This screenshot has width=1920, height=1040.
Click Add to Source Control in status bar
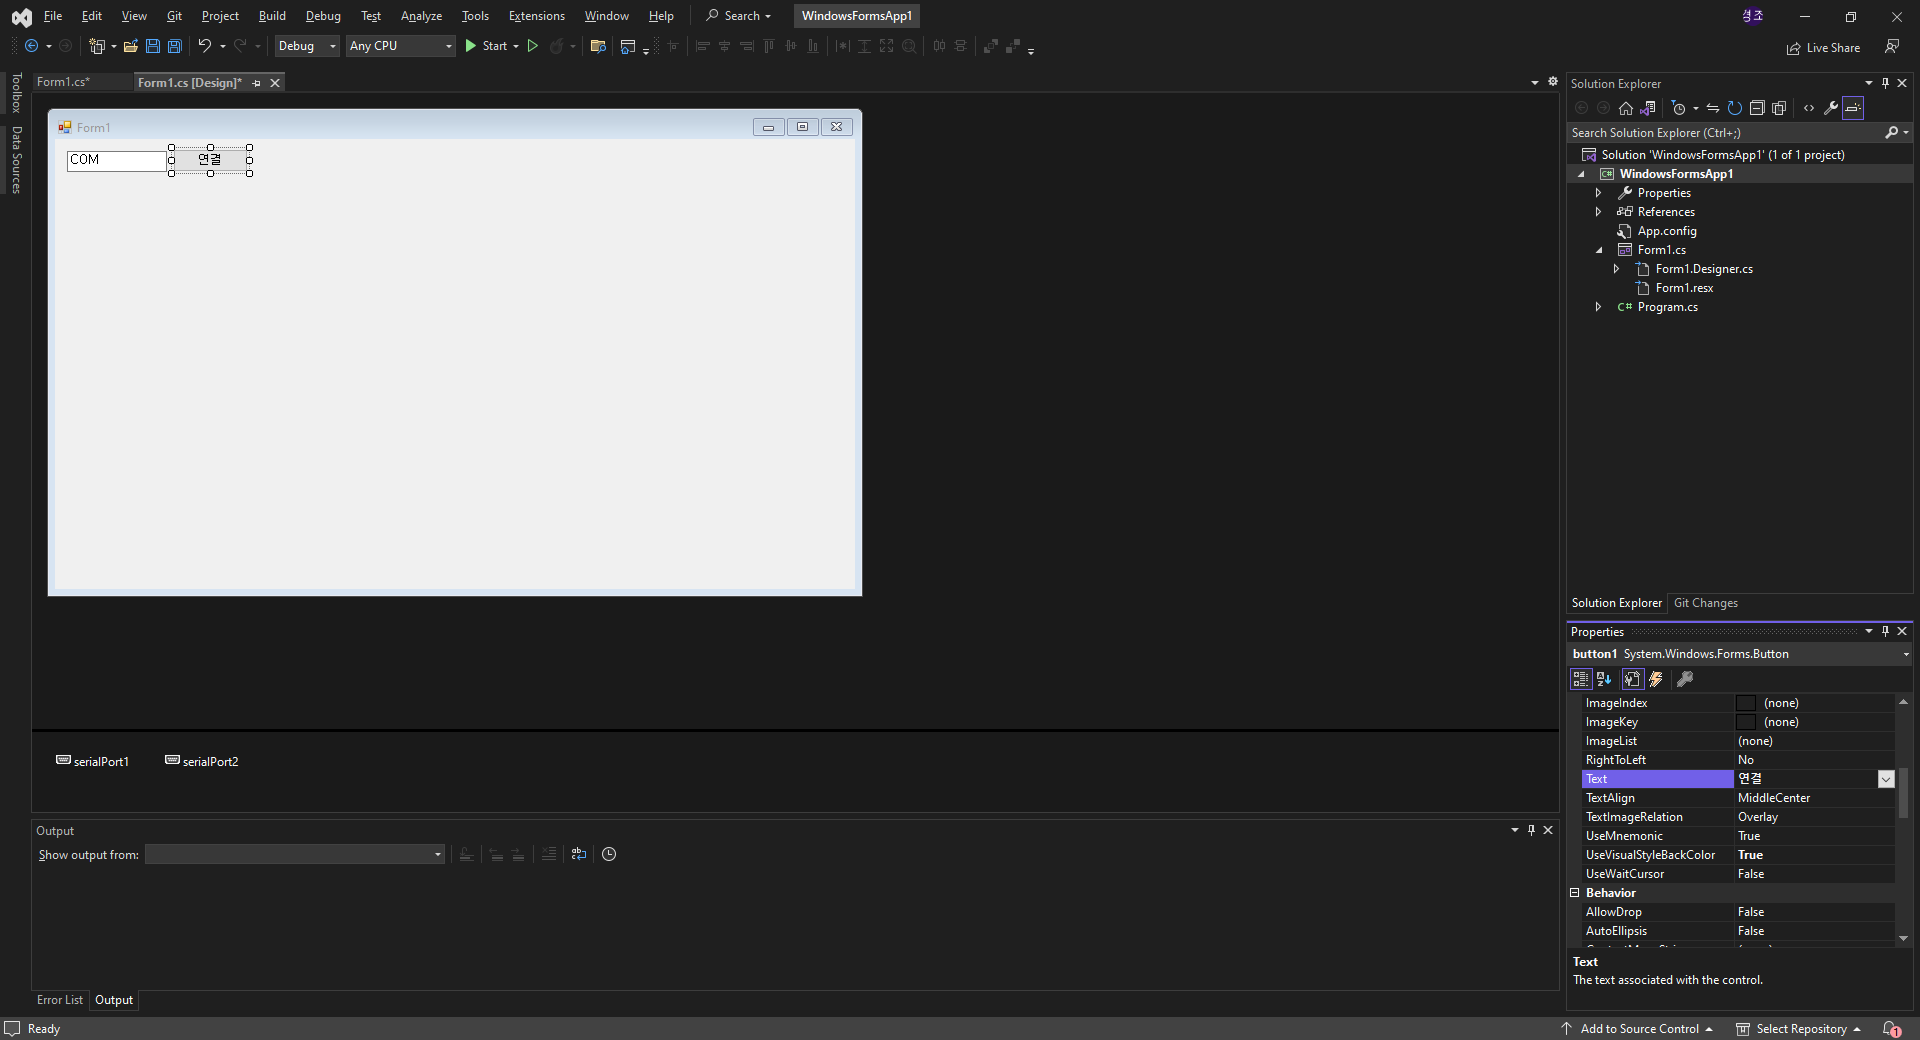coord(1638,1029)
